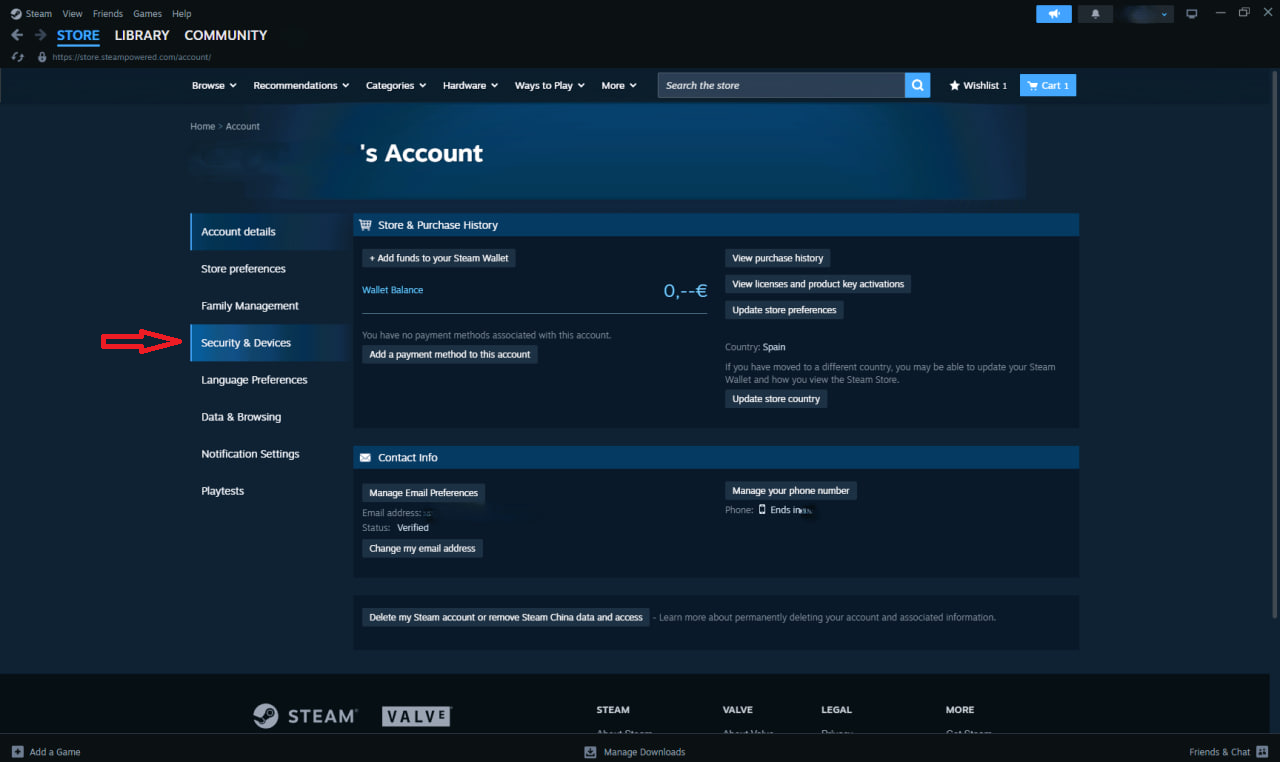Viewport: 1280px width, 762px height.
Task: Open the More dropdown in the store nav
Action: (x=619, y=85)
